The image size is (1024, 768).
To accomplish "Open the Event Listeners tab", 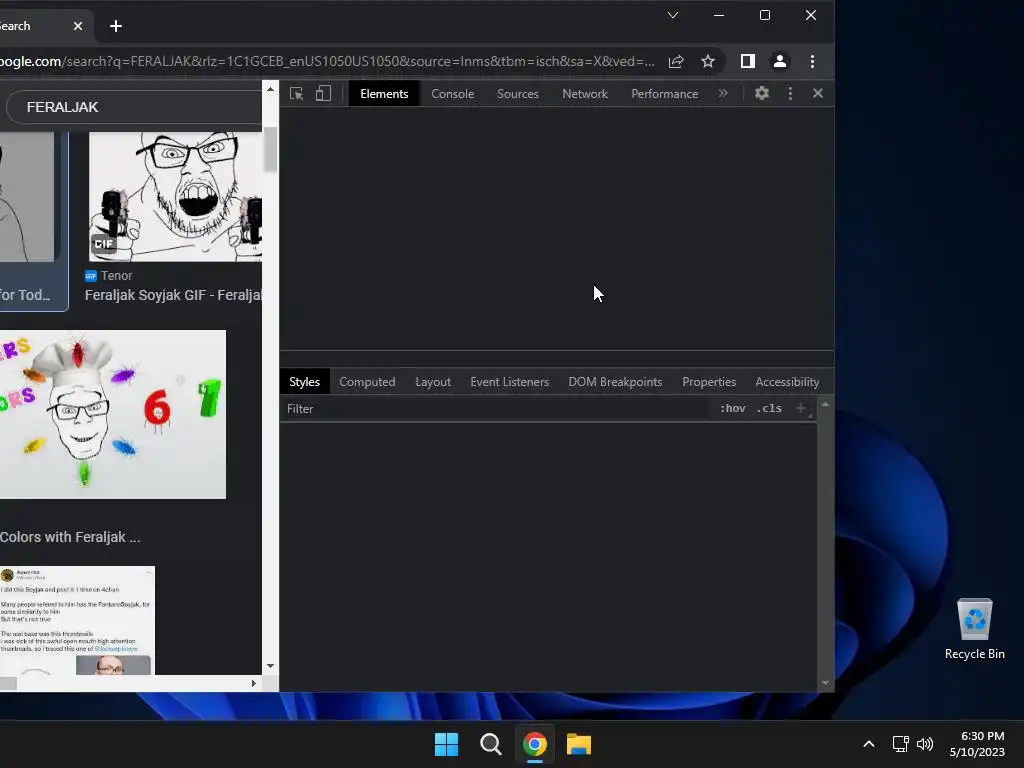I will (x=509, y=382).
